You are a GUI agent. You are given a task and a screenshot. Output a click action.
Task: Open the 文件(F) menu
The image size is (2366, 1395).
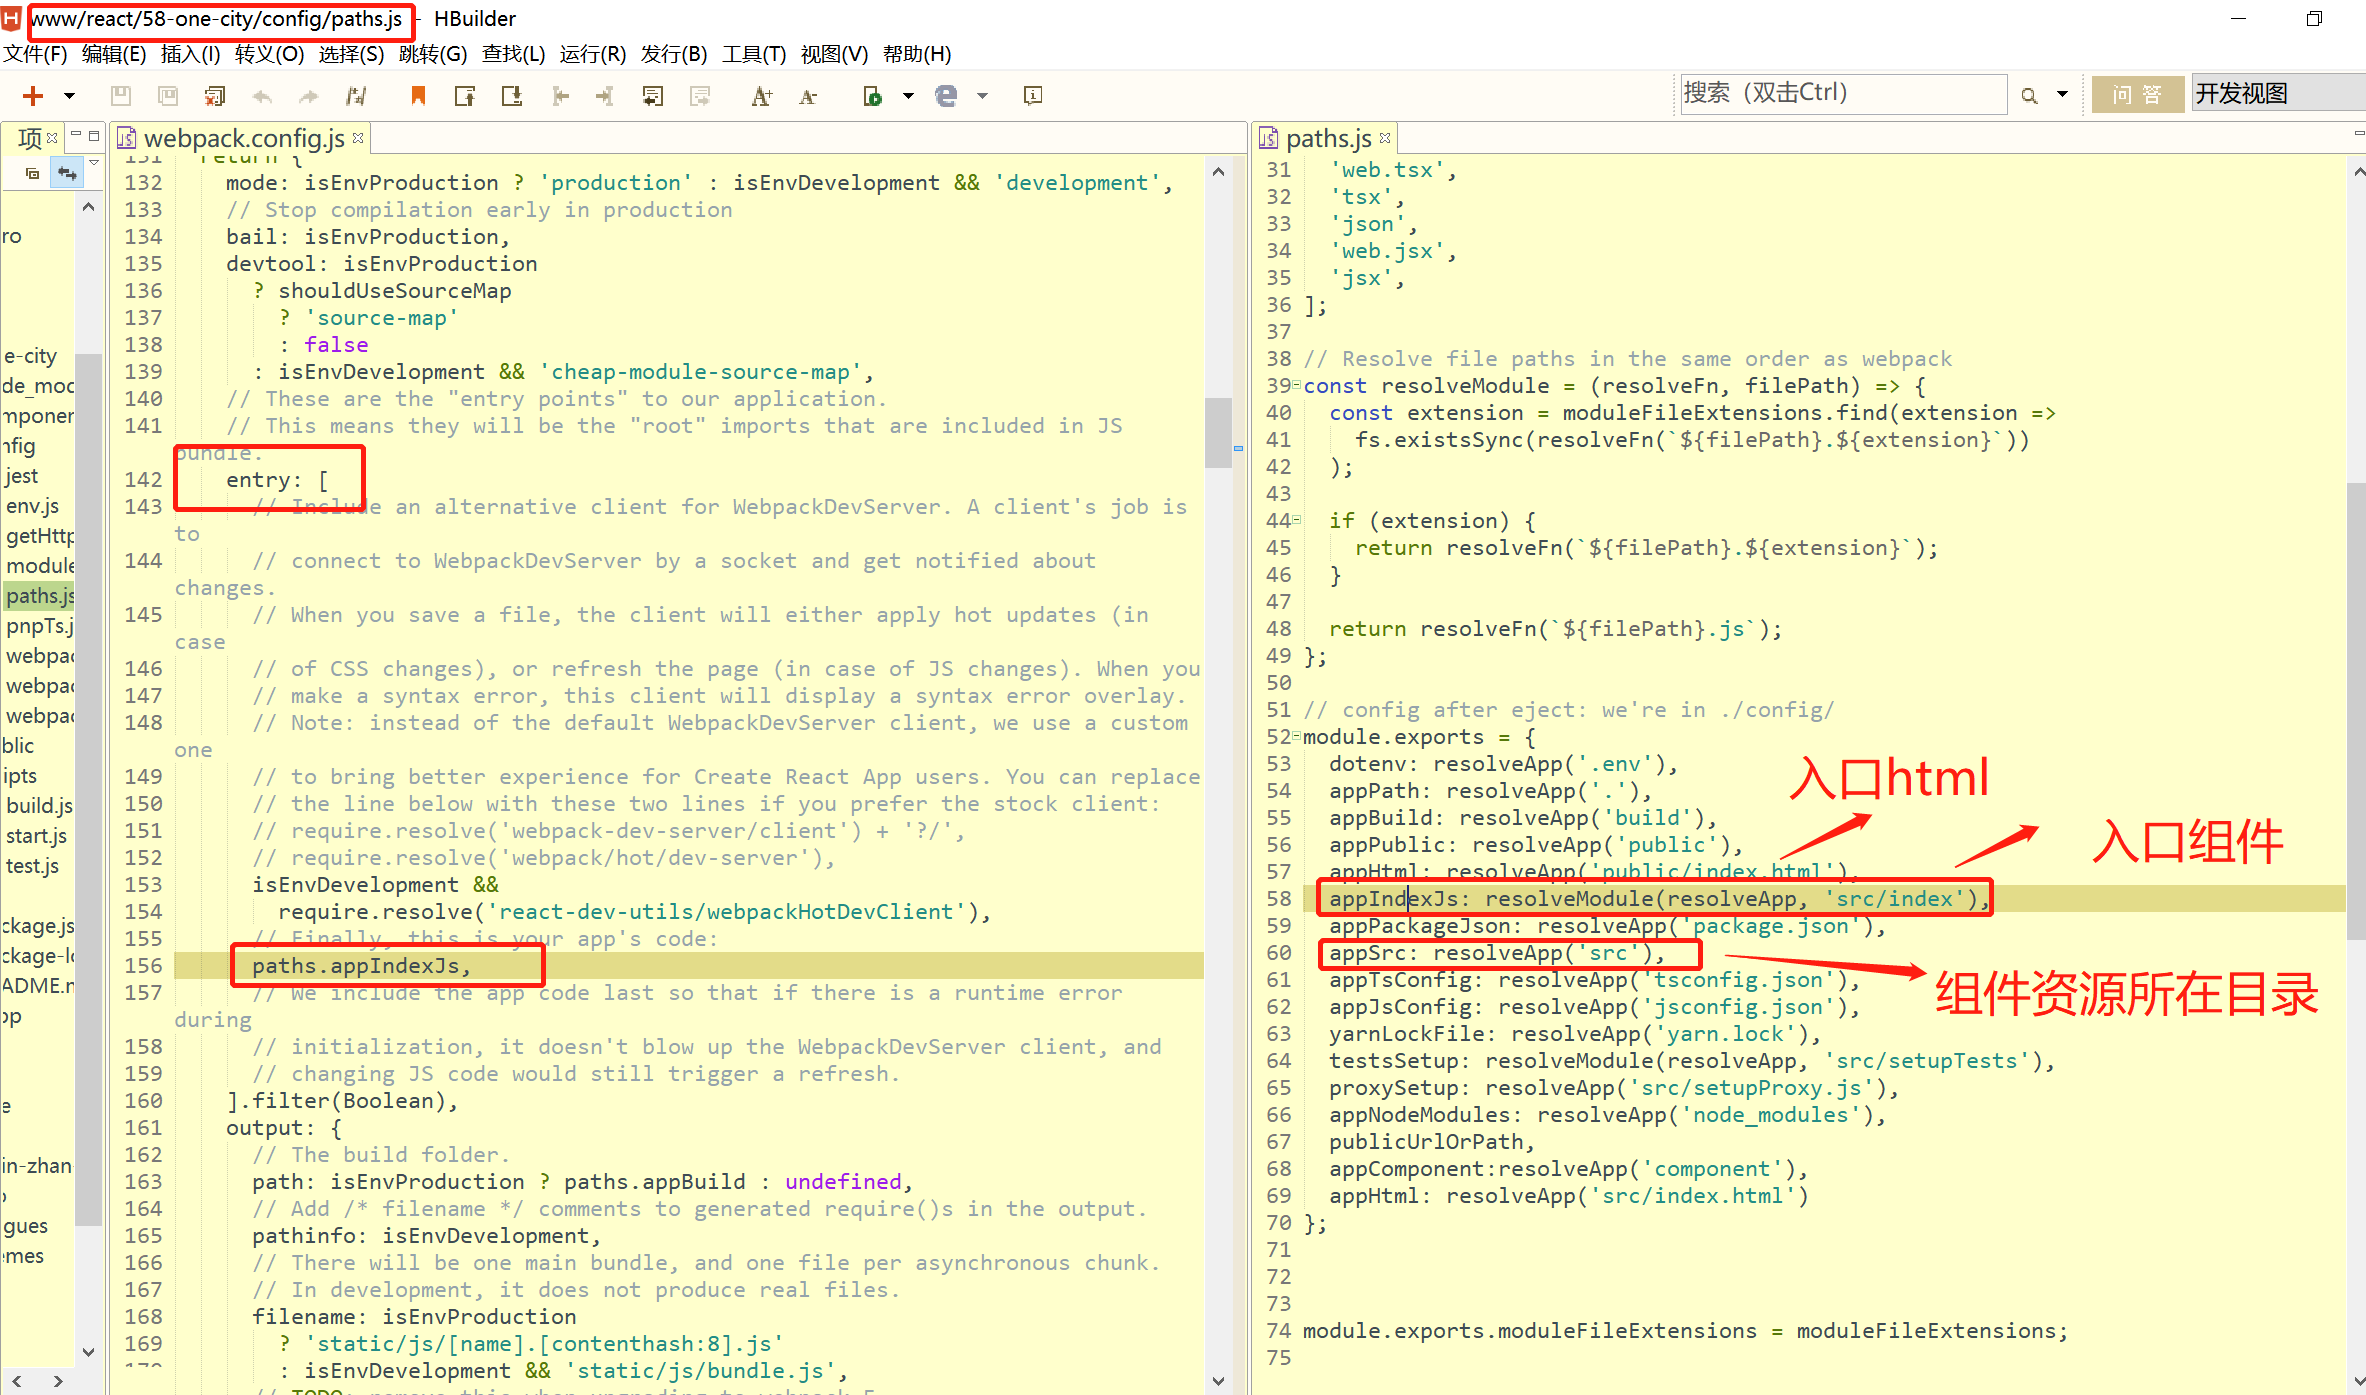tap(35, 54)
